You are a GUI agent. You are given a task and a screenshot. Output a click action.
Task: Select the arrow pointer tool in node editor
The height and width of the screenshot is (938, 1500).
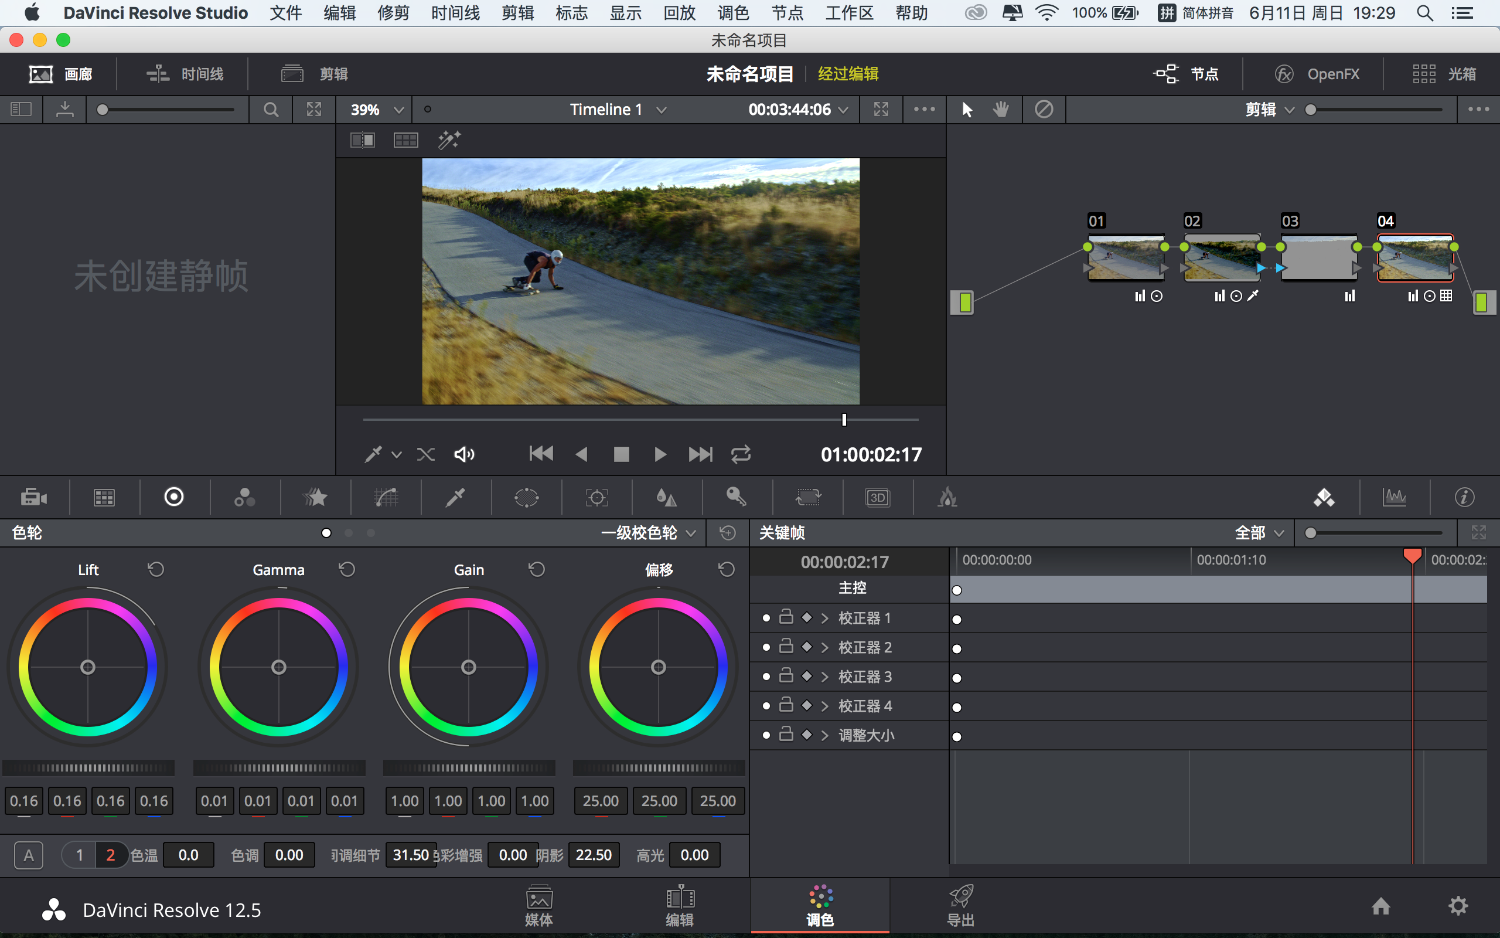click(967, 109)
